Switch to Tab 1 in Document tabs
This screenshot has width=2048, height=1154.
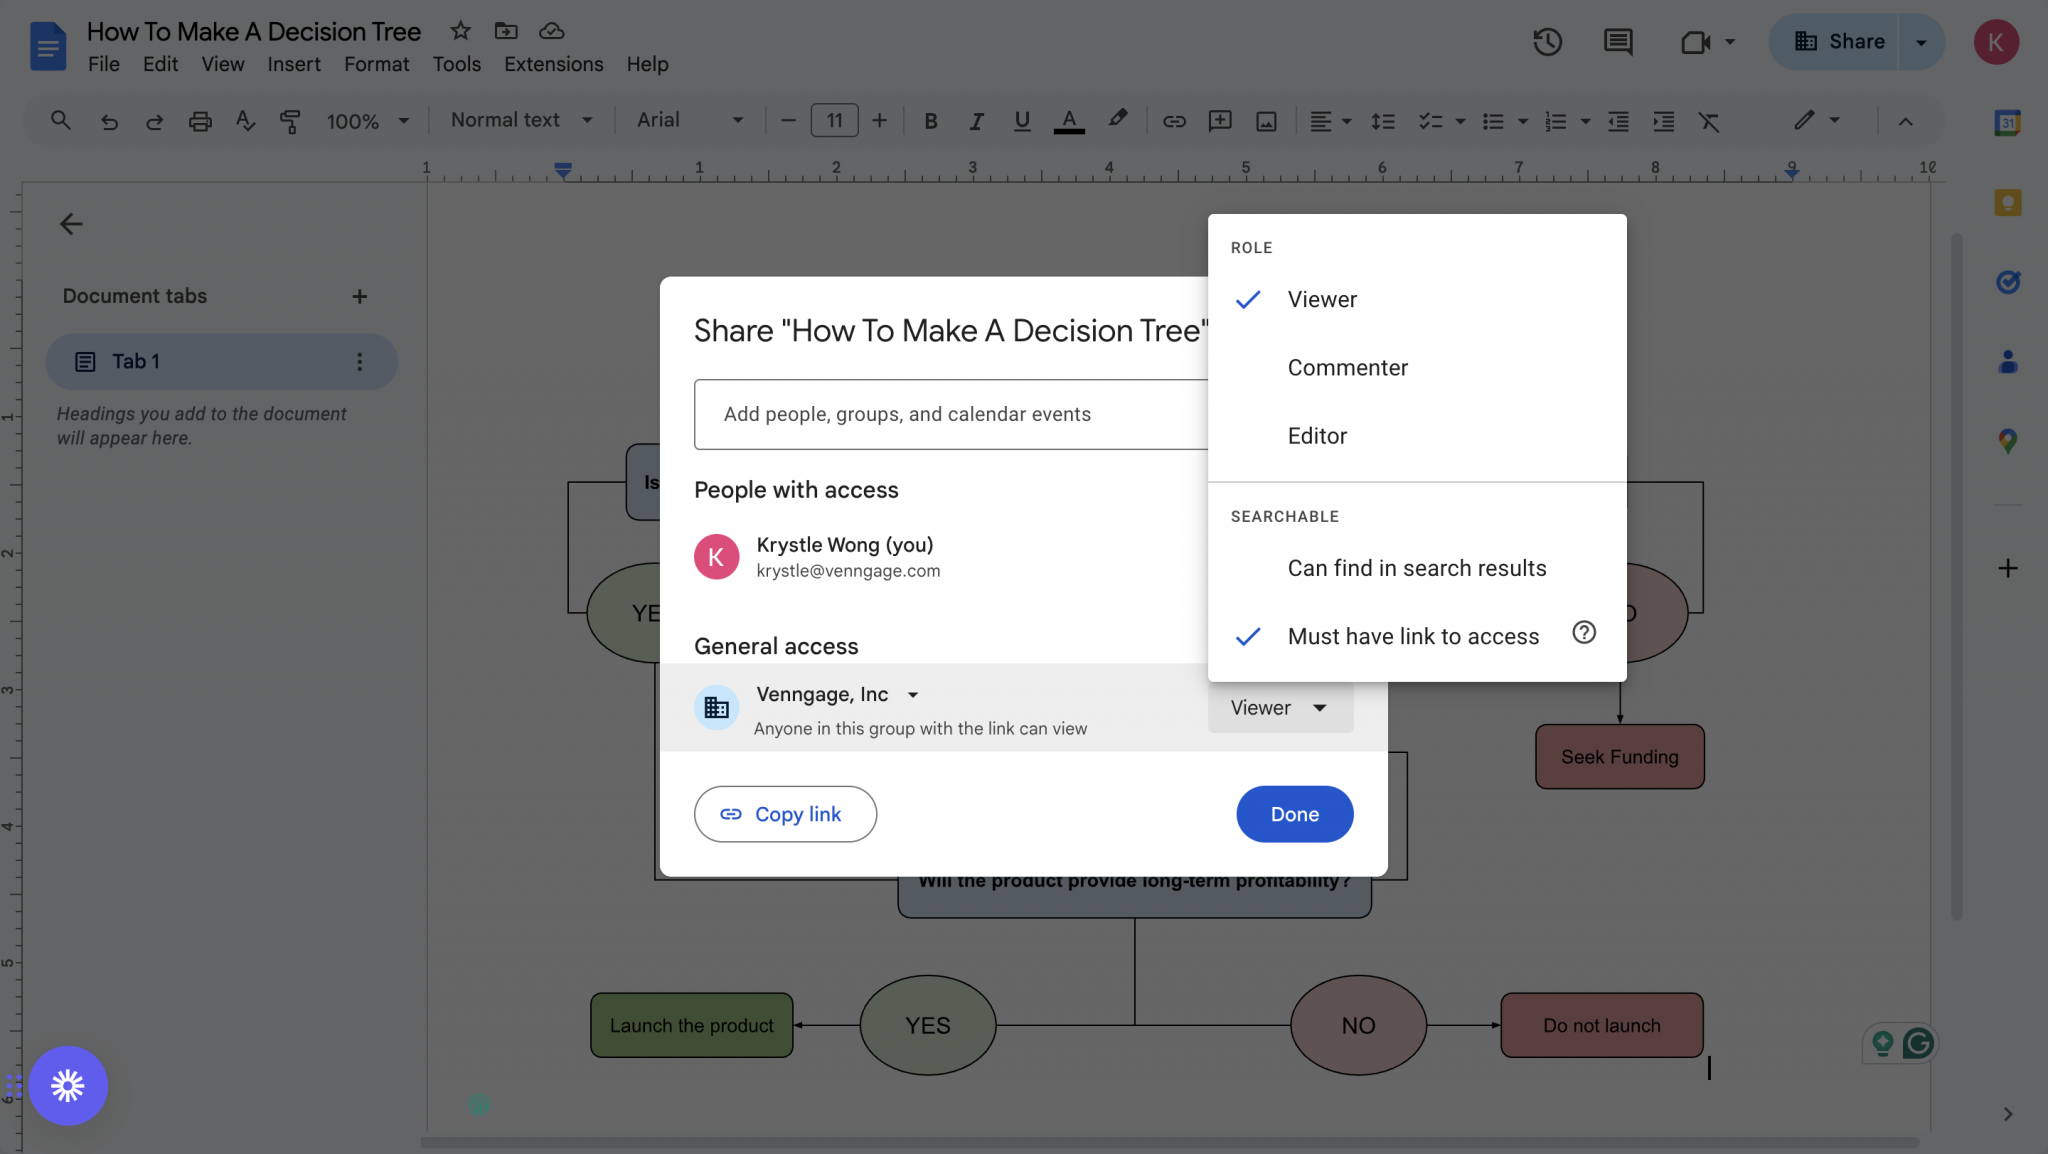pos(136,361)
